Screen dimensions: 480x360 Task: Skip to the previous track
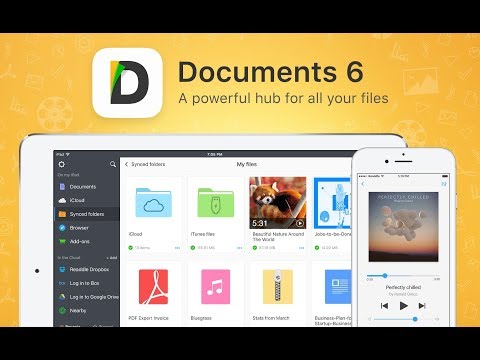pyautogui.click(x=384, y=305)
